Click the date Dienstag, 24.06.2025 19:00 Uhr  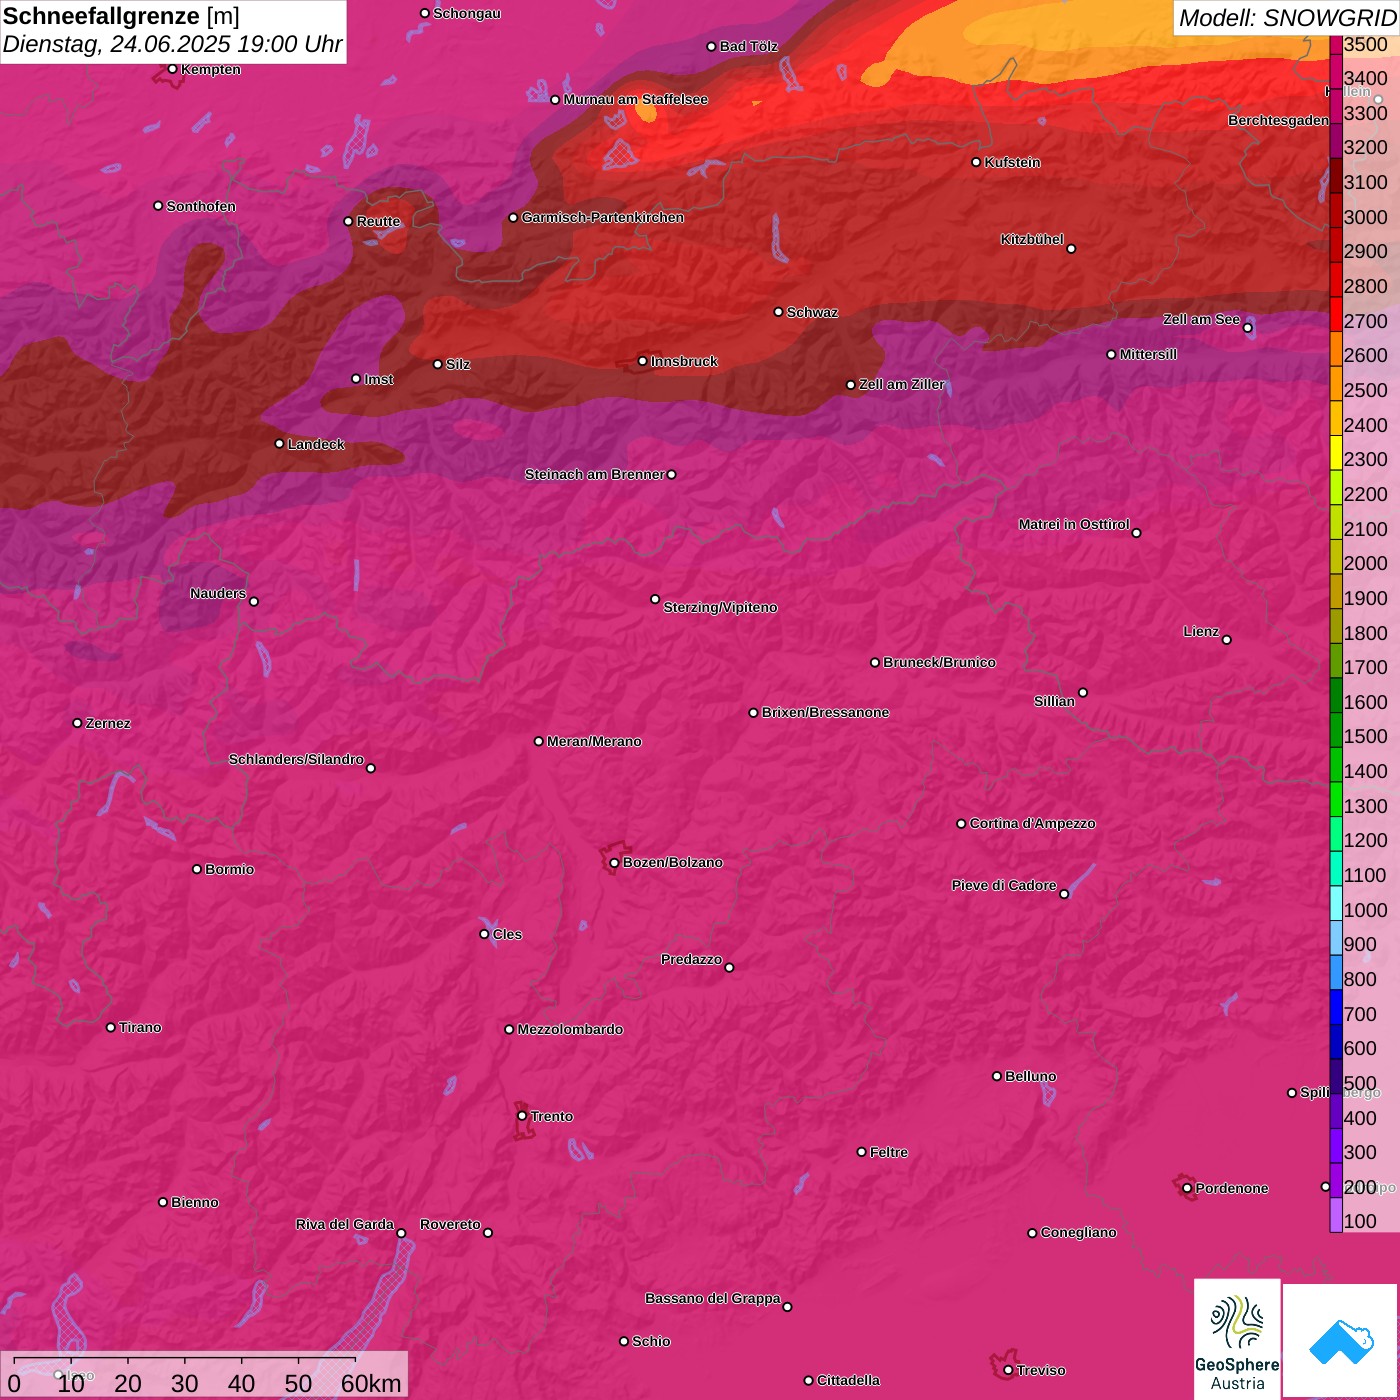click(172, 44)
